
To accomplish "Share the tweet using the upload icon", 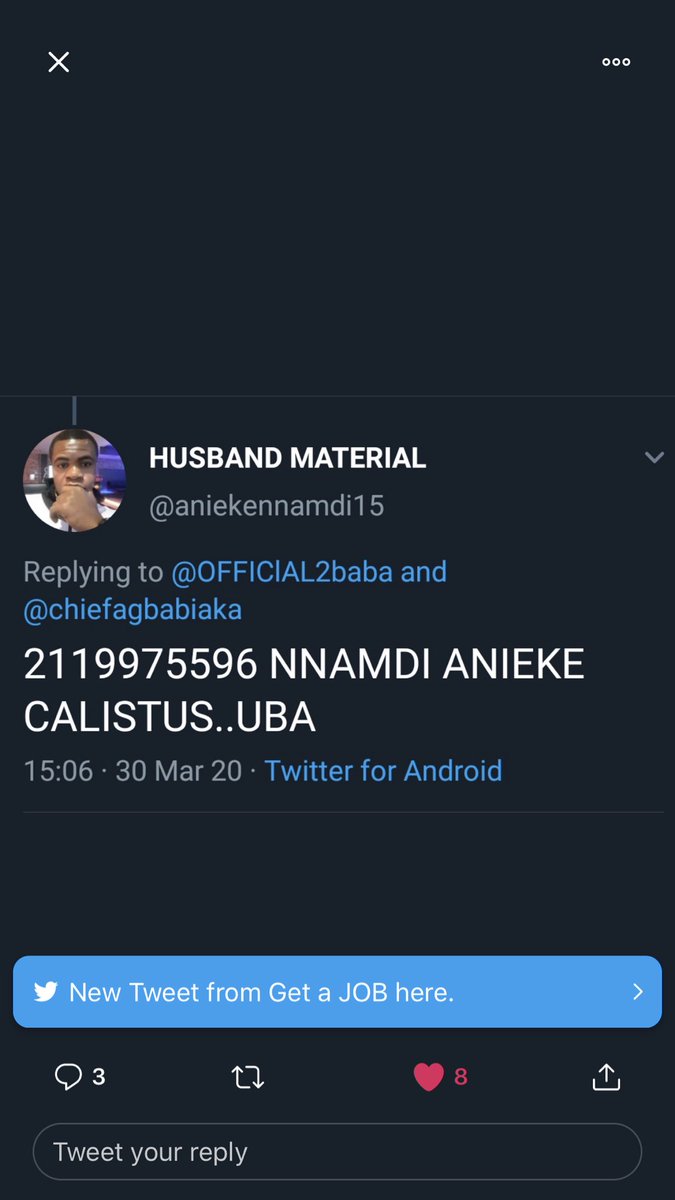I will coord(606,1076).
